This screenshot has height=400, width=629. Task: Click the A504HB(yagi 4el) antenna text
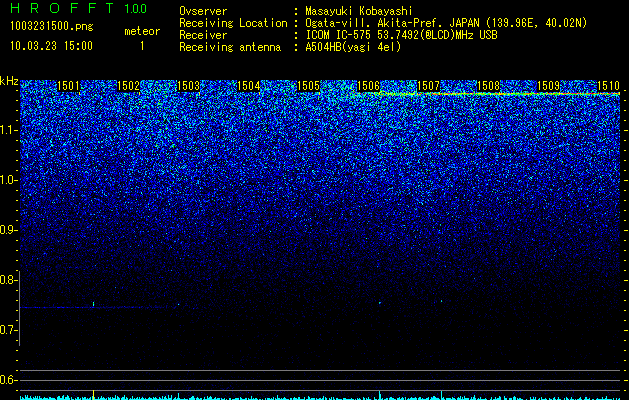(353, 47)
